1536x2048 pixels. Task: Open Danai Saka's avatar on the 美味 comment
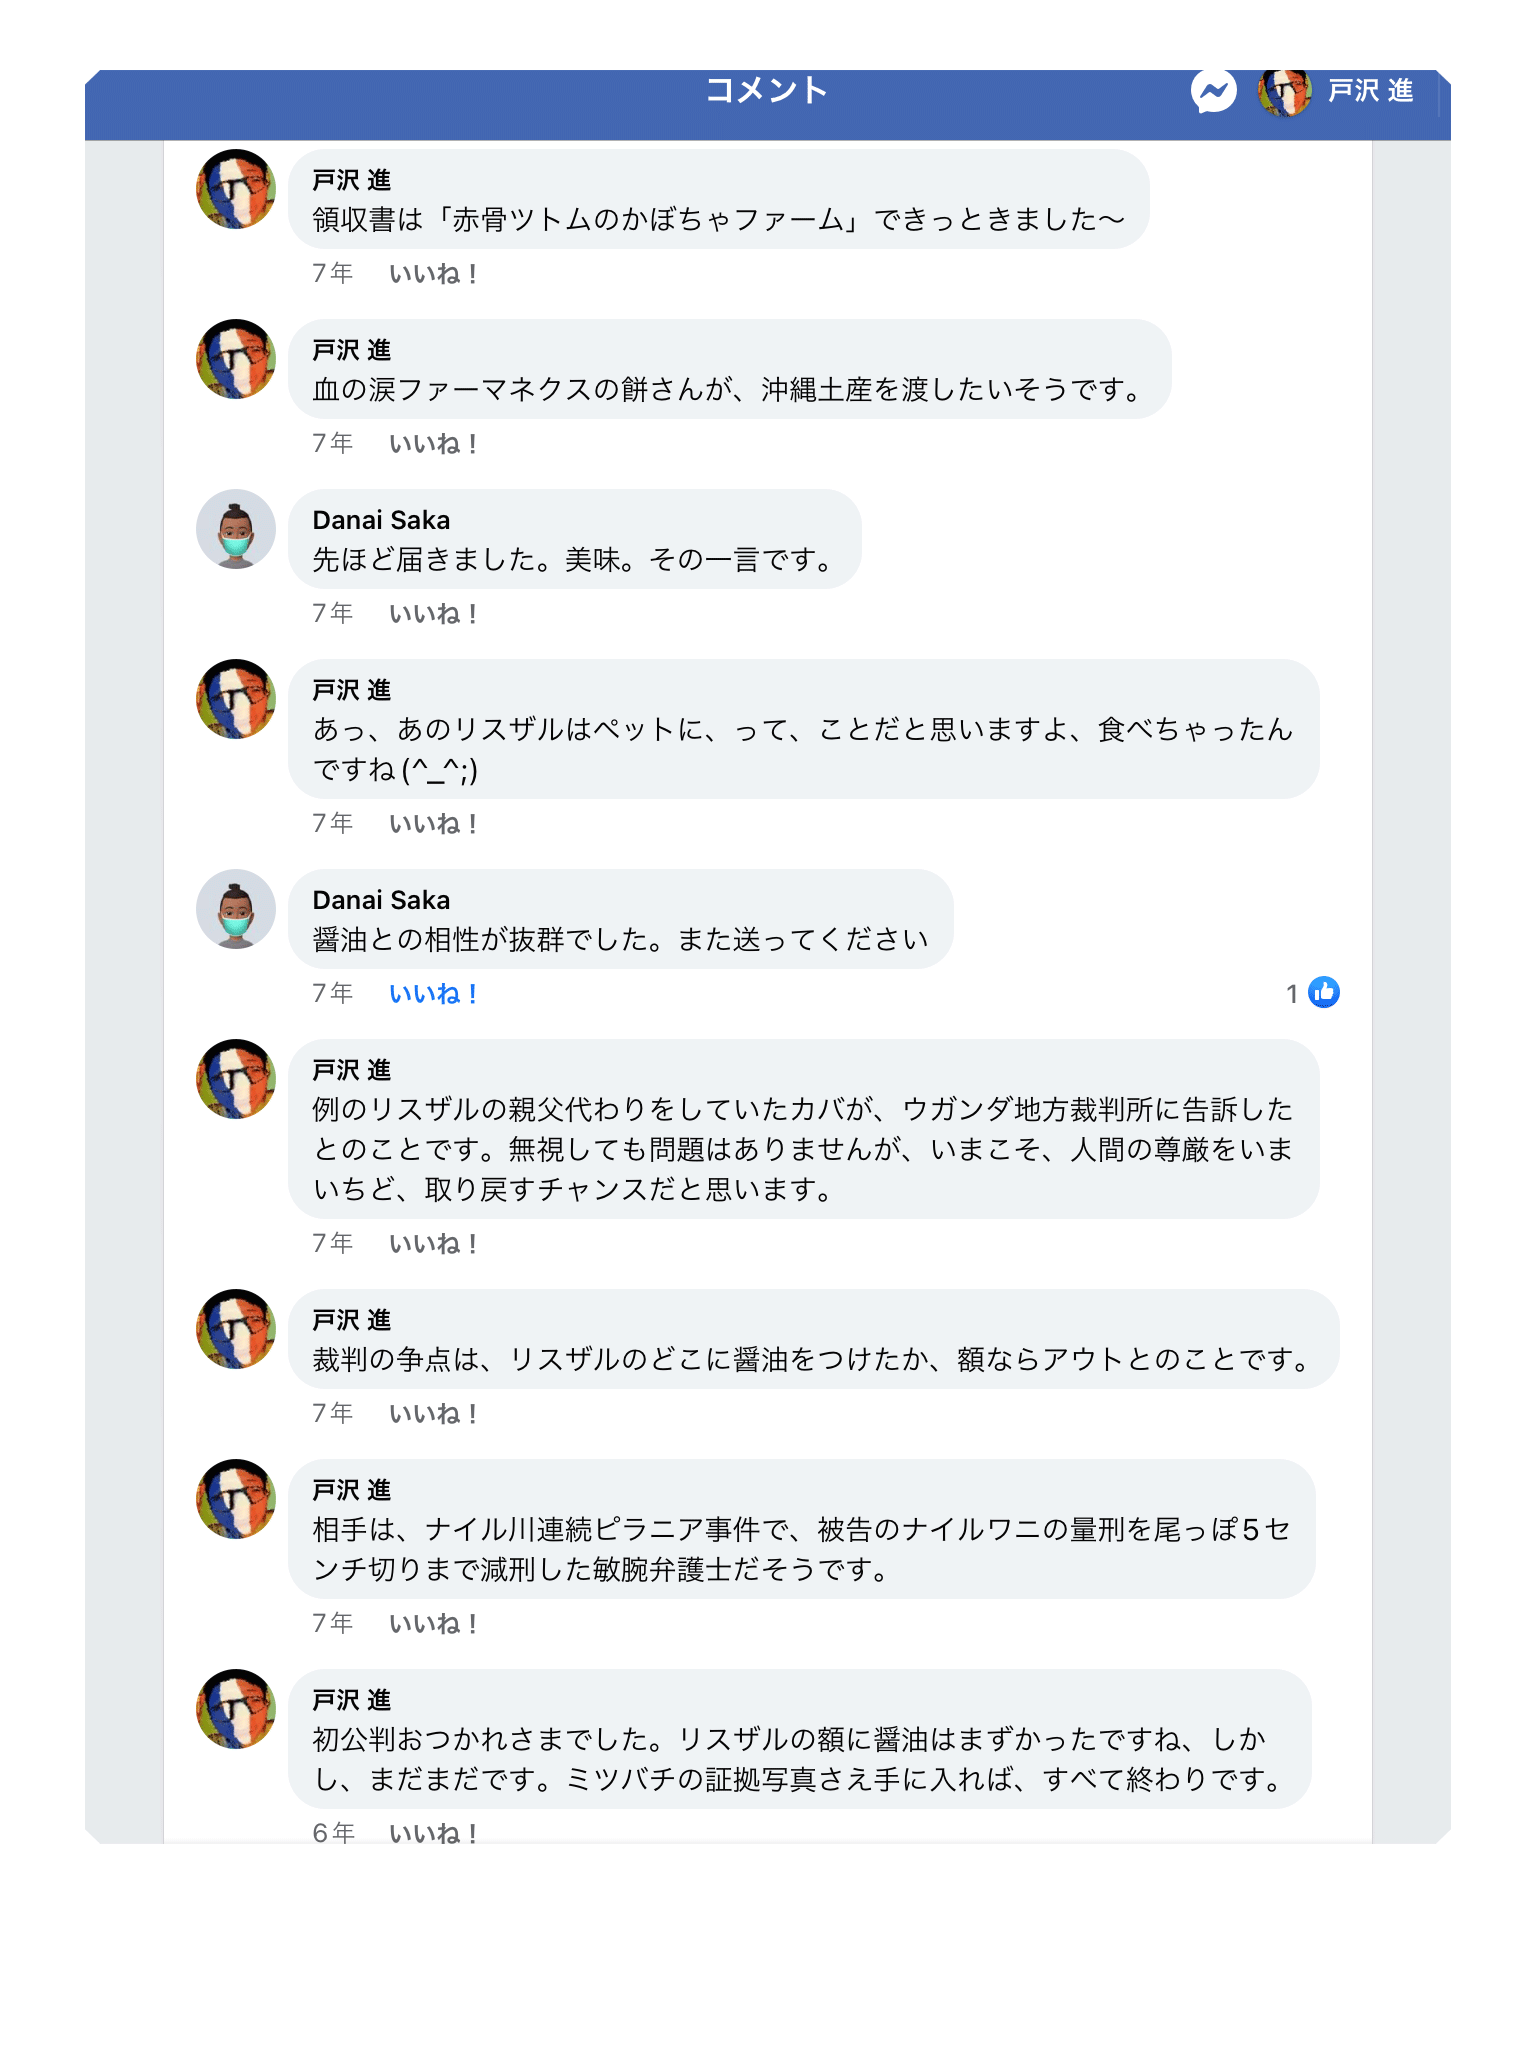(x=236, y=529)
